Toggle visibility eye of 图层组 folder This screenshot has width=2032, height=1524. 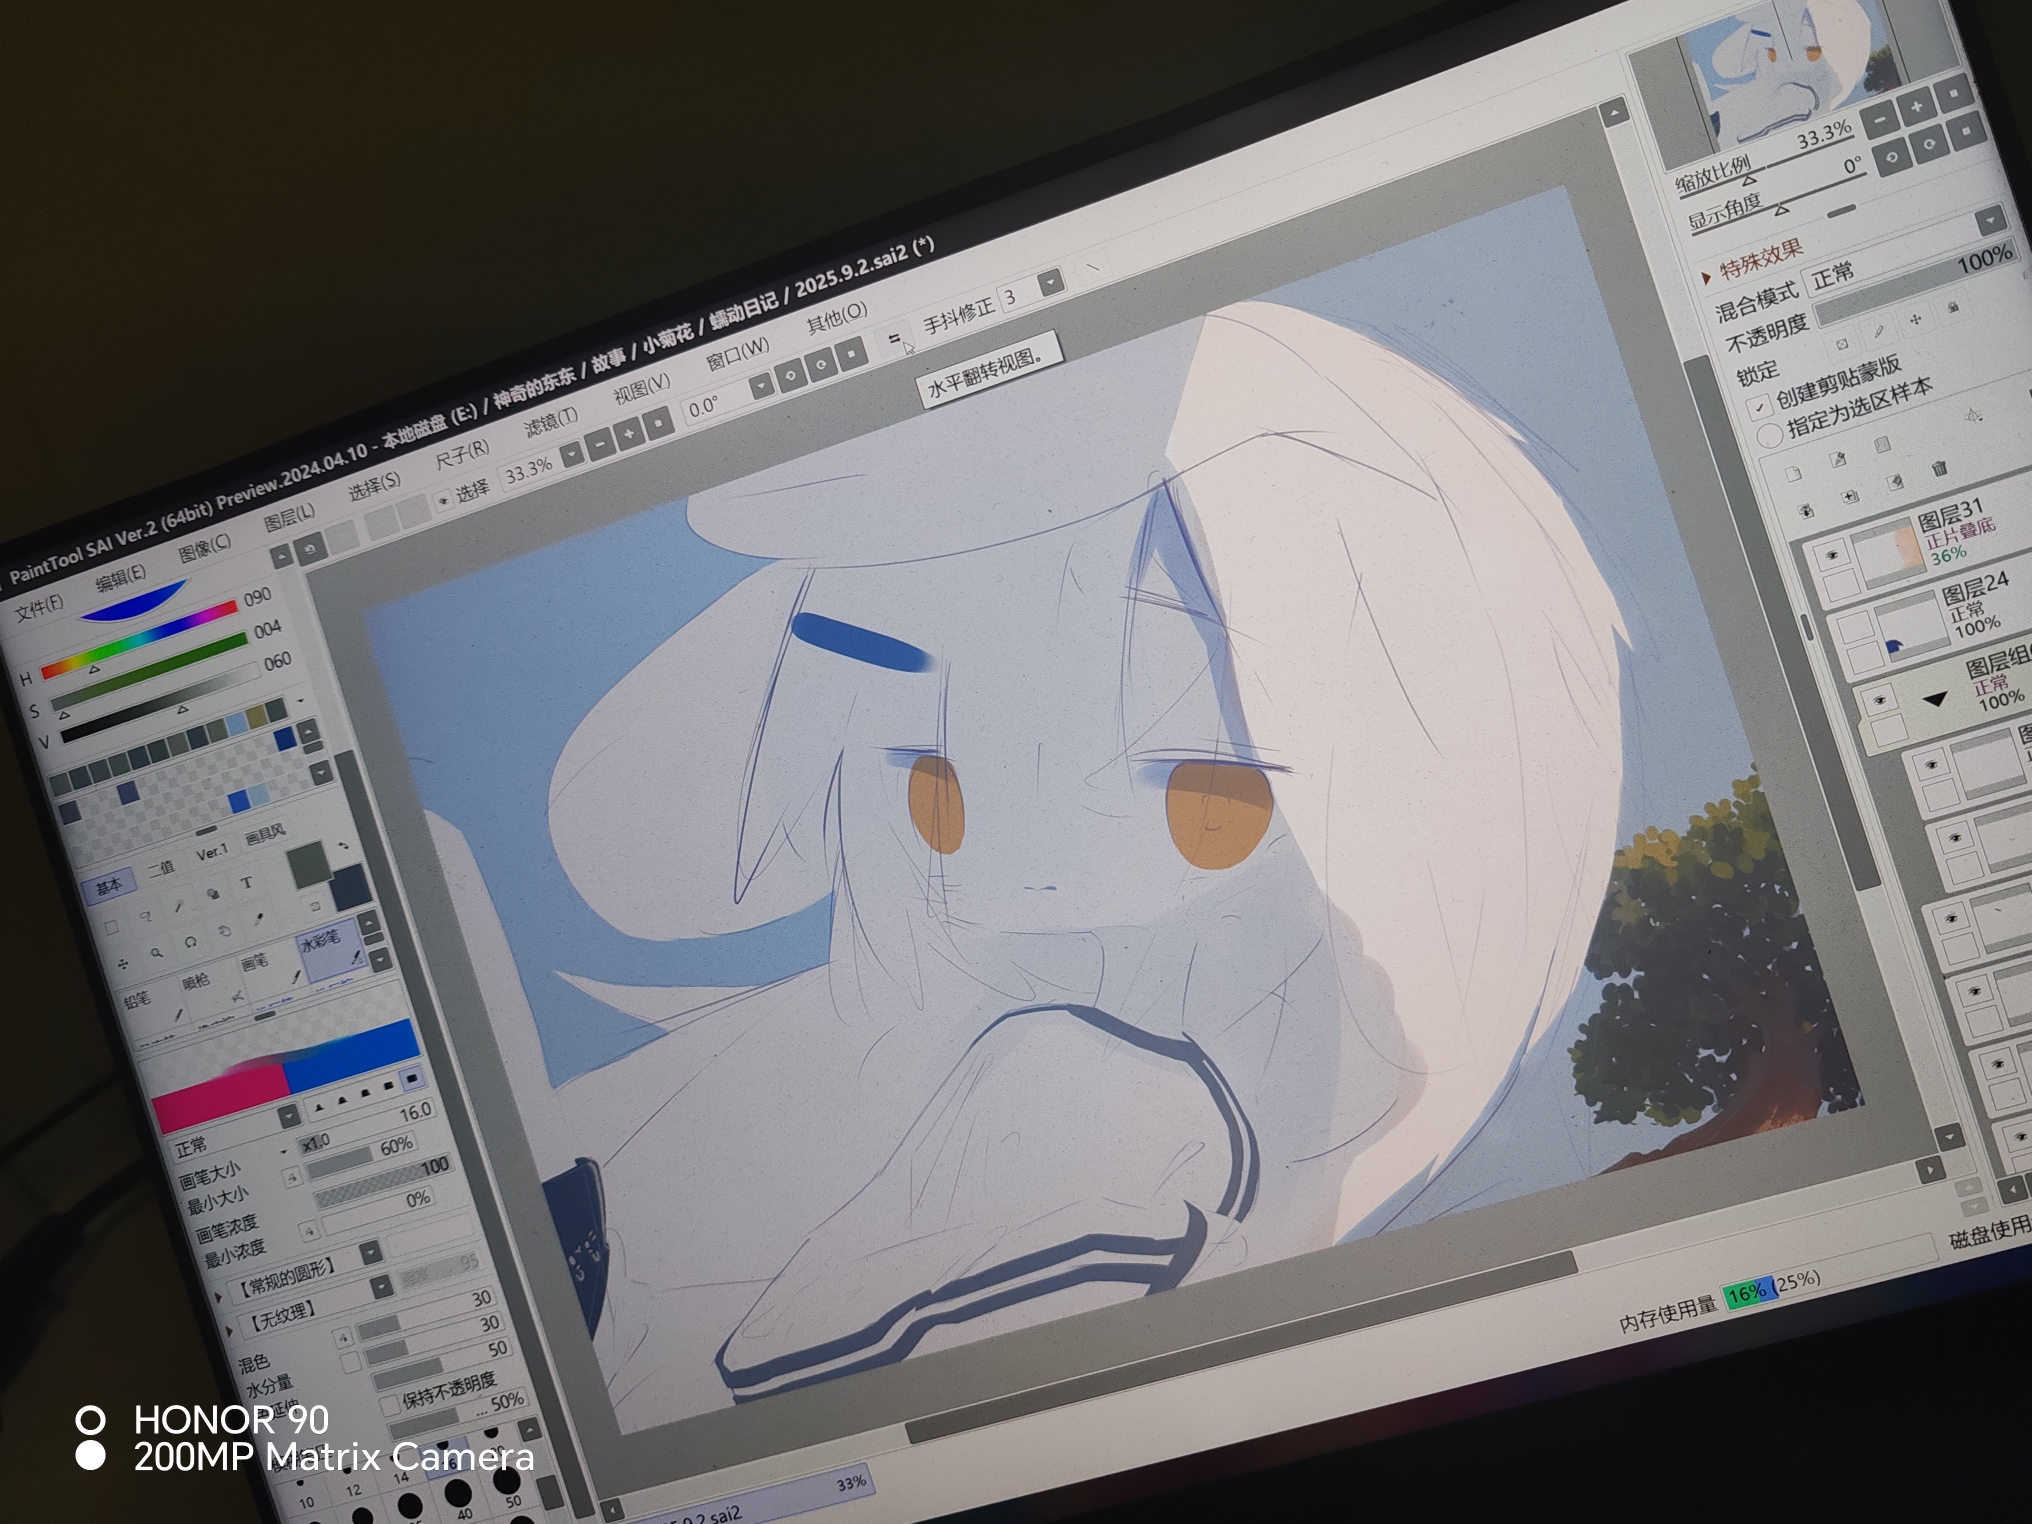pyautogui.click(x=1878, y=699)
